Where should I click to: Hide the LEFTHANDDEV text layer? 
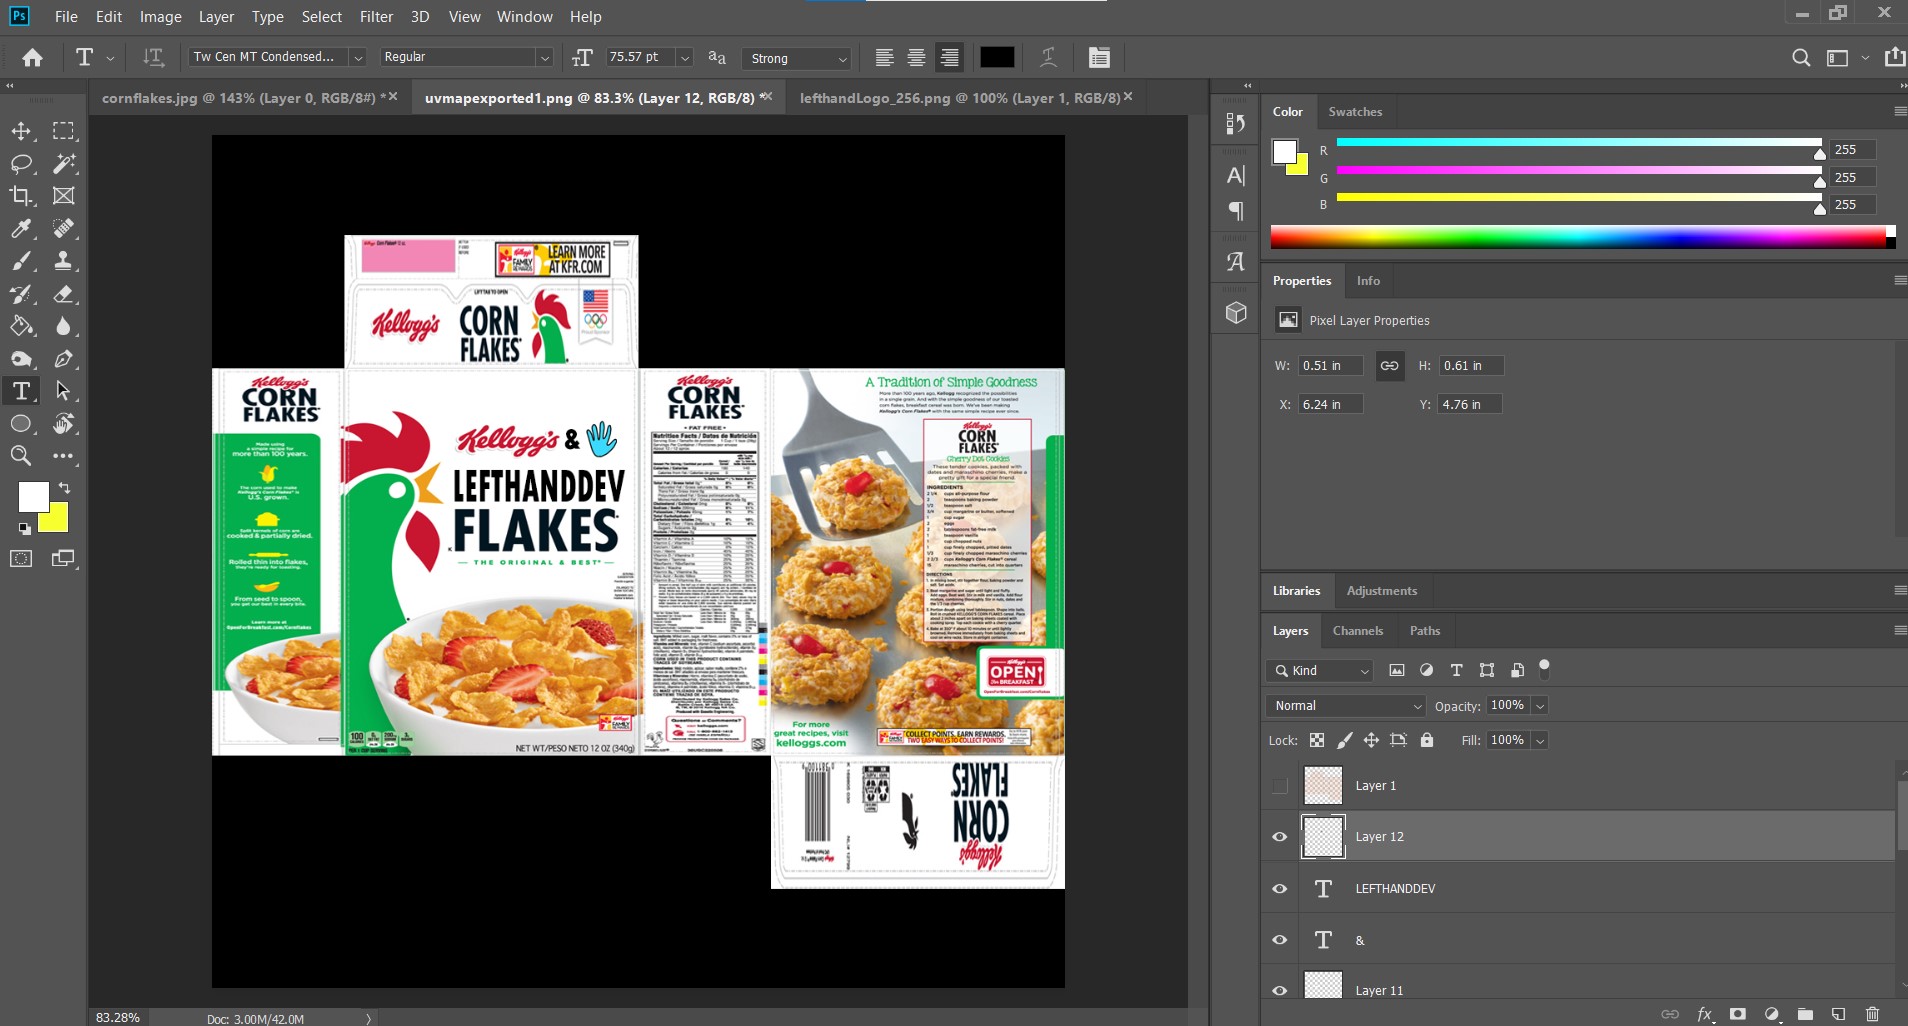point(1279,889)
